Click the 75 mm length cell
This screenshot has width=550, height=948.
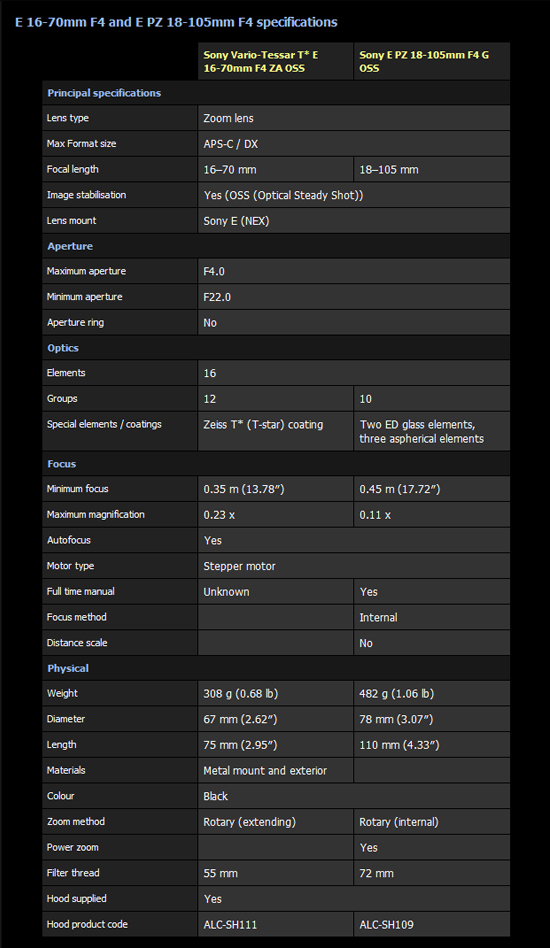click(x=276, y=745)
